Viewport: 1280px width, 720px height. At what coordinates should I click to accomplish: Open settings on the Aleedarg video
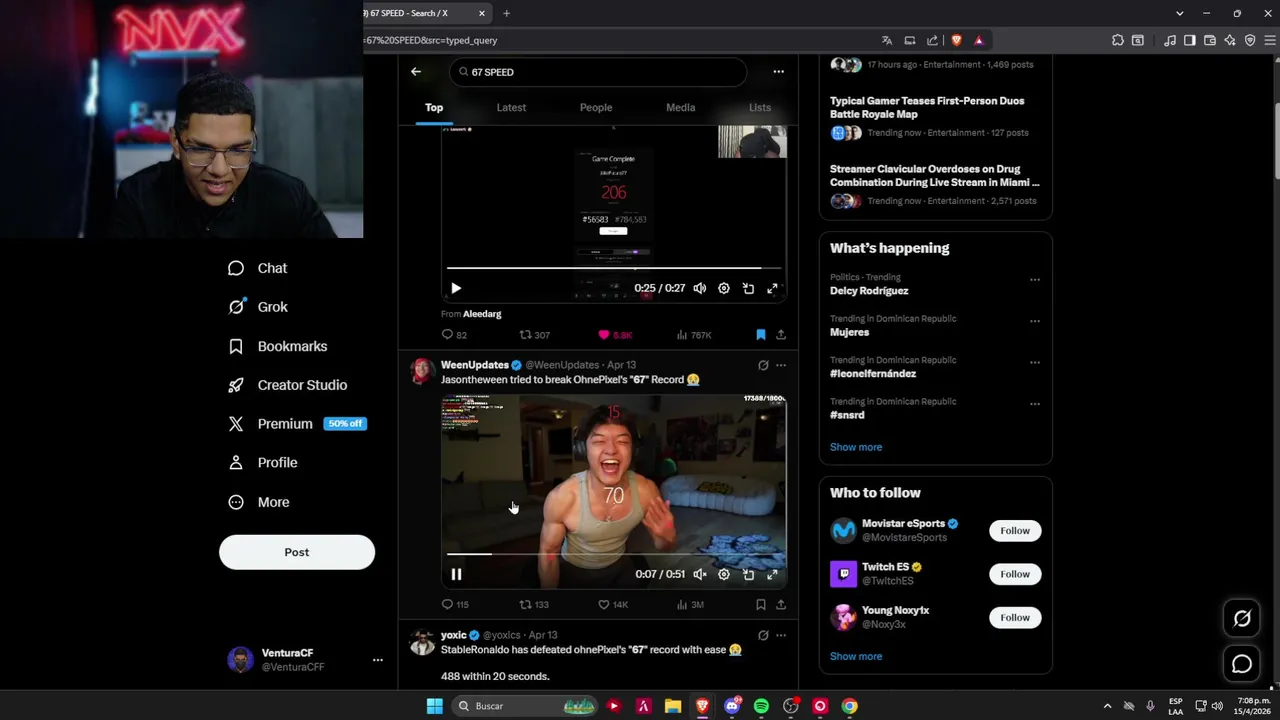click(x=724, y=288)
